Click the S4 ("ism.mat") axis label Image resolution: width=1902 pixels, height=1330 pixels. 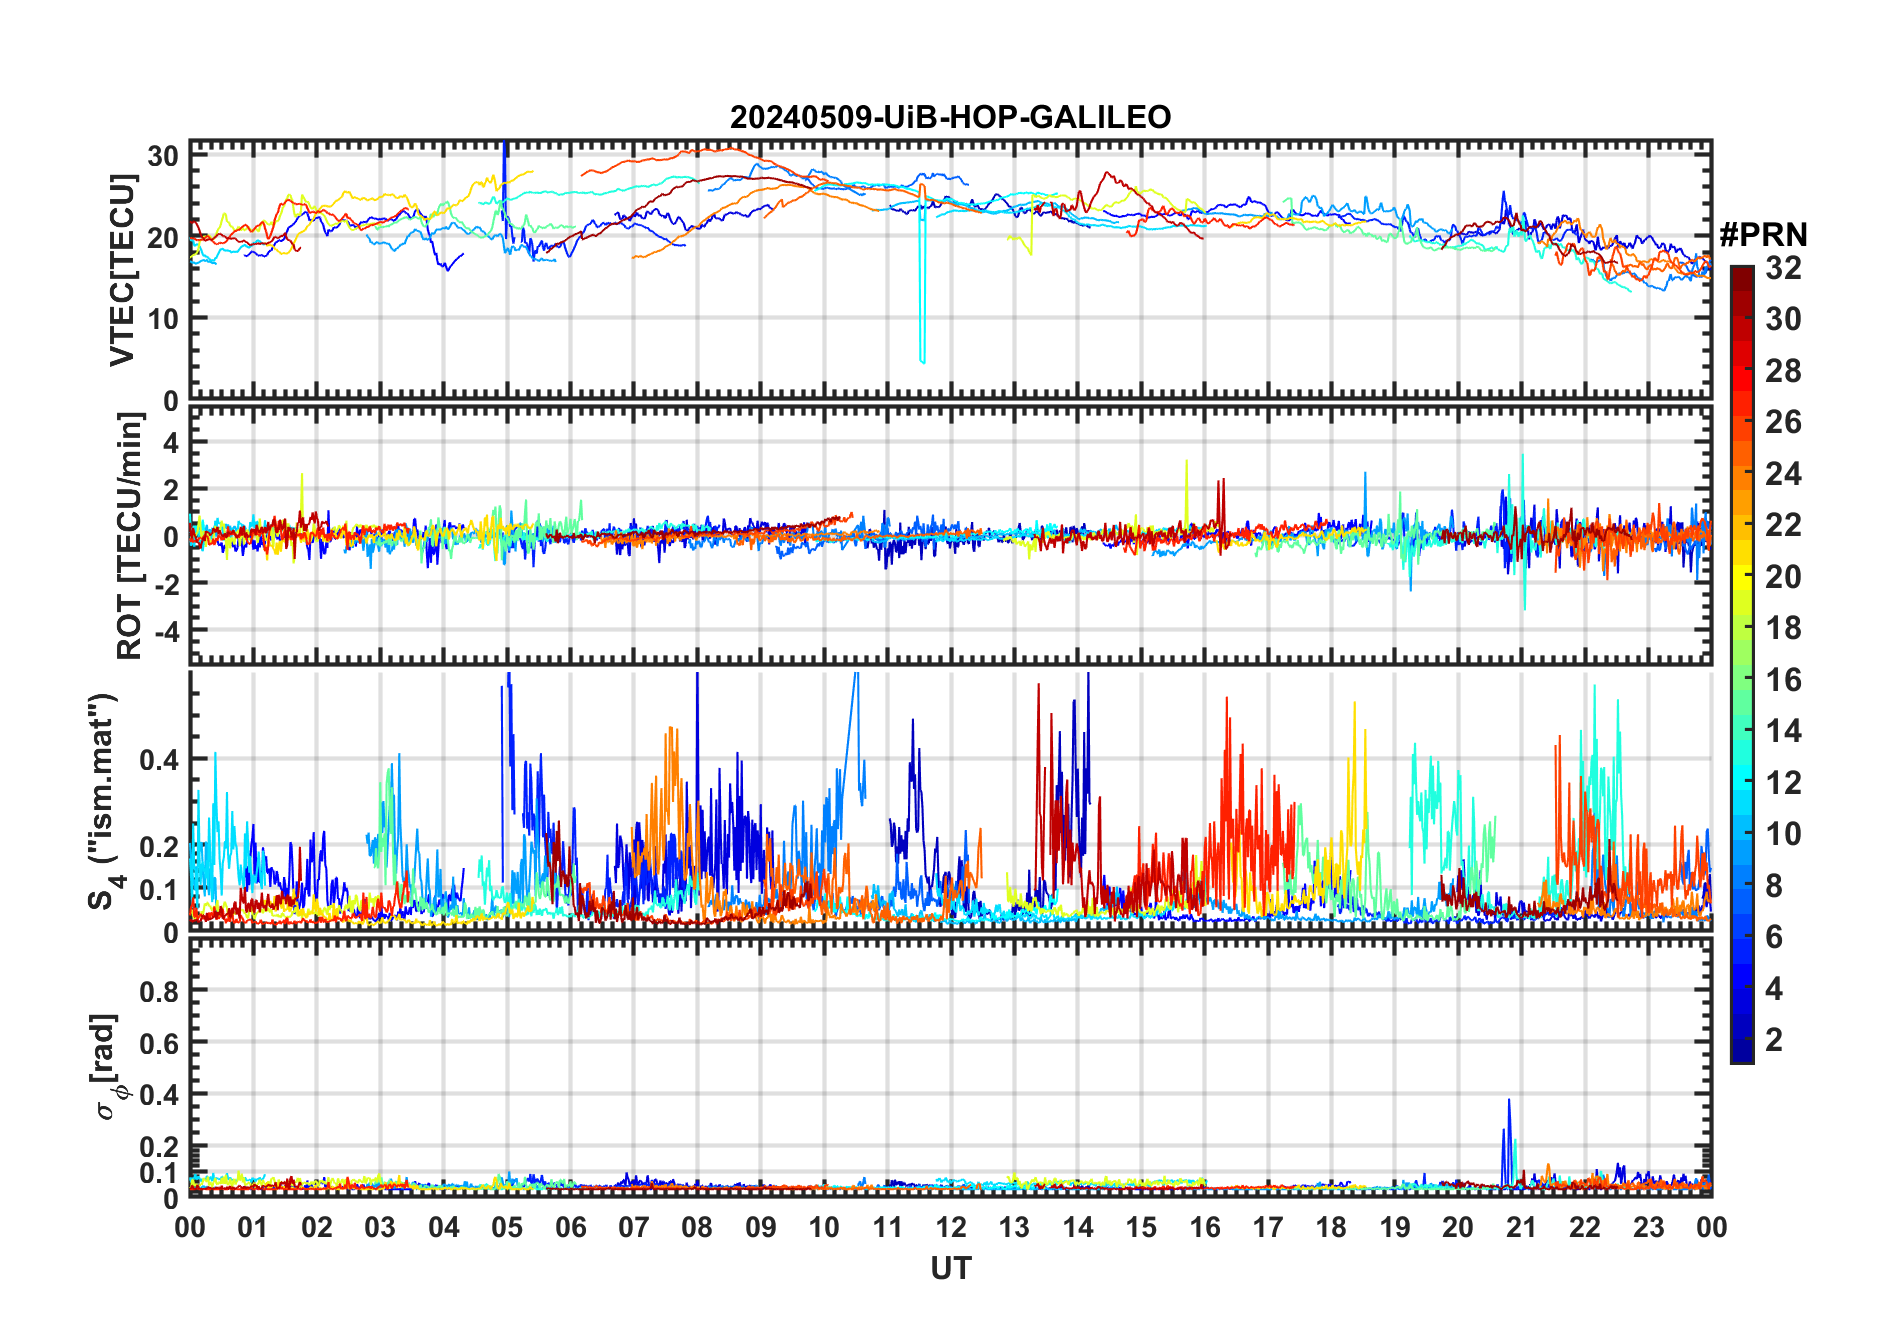pos(104,801)
